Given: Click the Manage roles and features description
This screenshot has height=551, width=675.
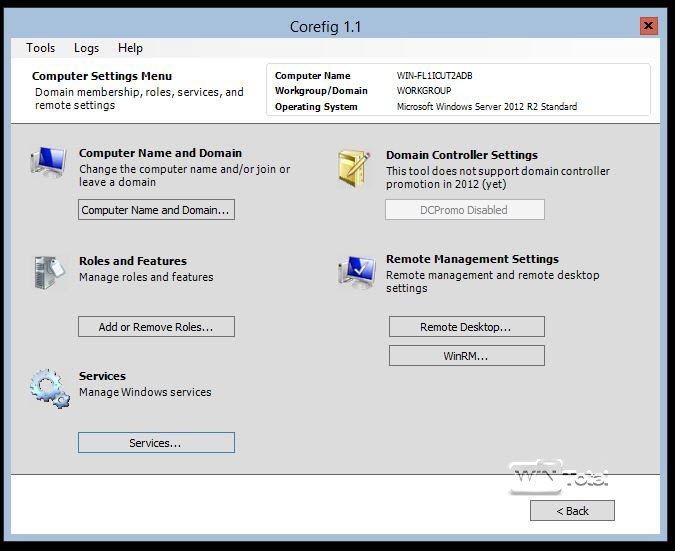Looking at the screenshot, I should click(146, 277).
